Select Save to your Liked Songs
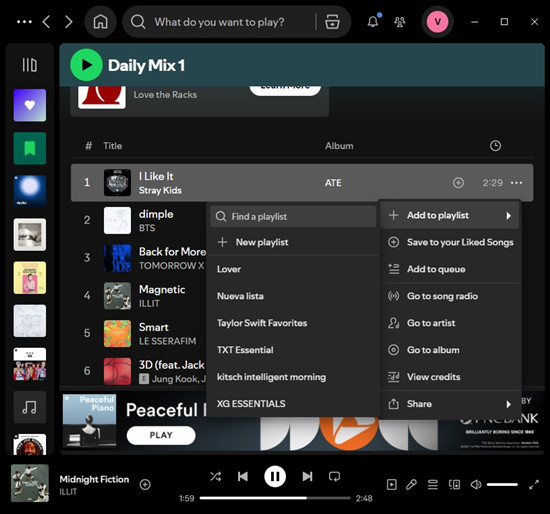The image size is (550, 514). pos(450,242)
